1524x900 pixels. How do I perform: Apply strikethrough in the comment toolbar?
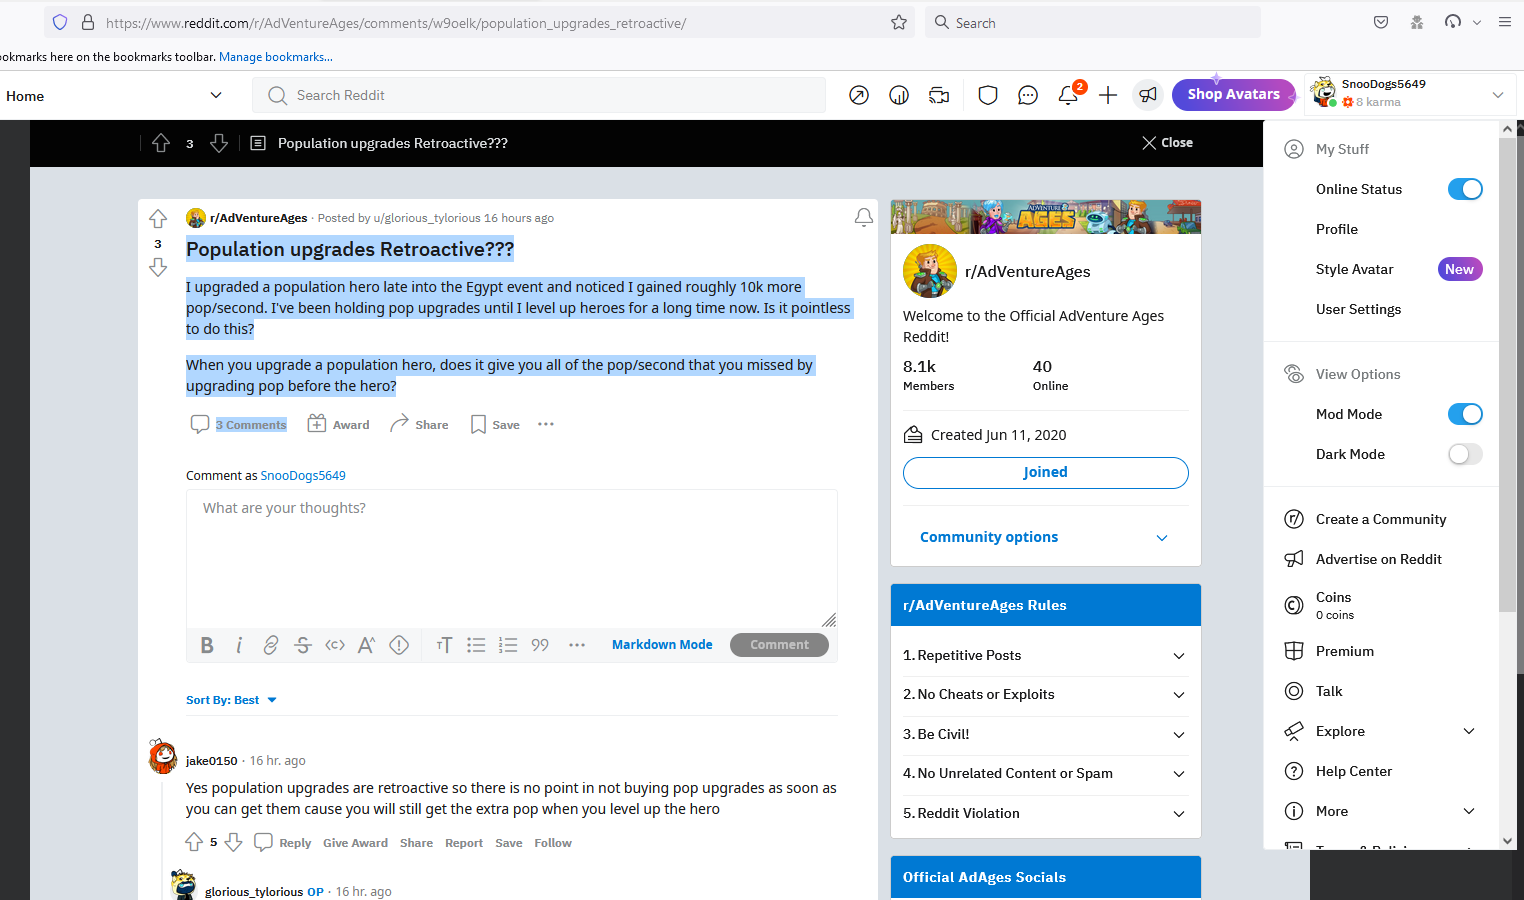(x=302, y=645)
